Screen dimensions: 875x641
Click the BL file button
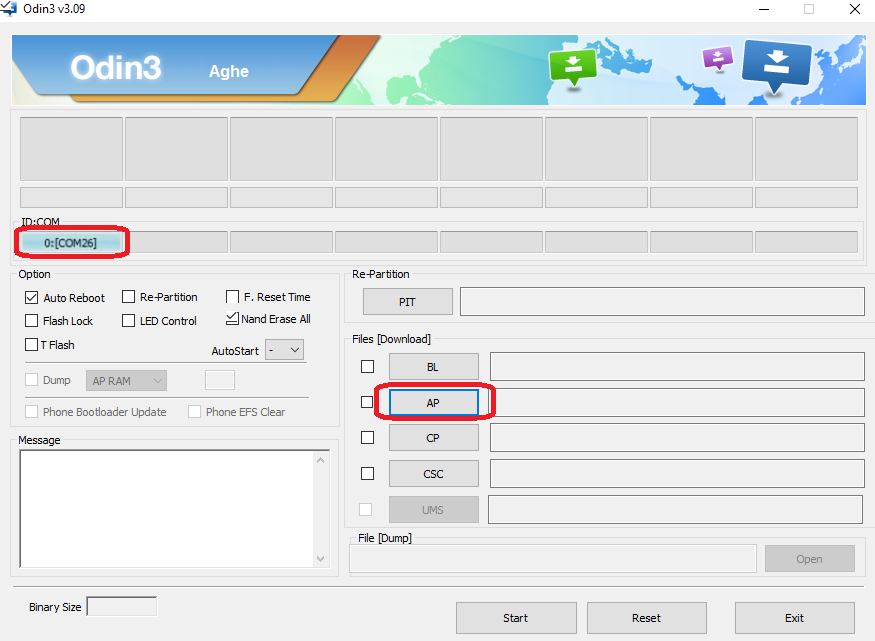pyautogui.click(x=434, y=367)
